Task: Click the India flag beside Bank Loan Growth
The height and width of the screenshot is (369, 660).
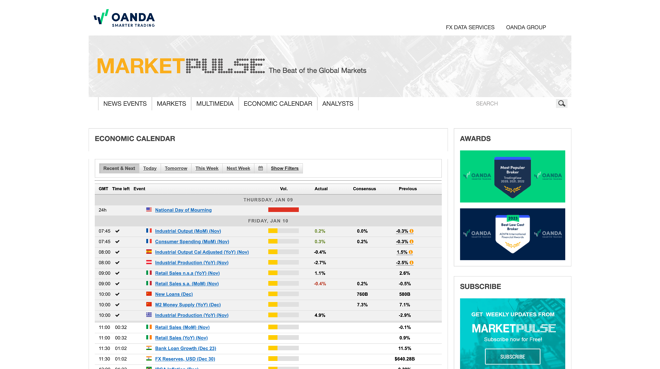Action: (149, 348)
